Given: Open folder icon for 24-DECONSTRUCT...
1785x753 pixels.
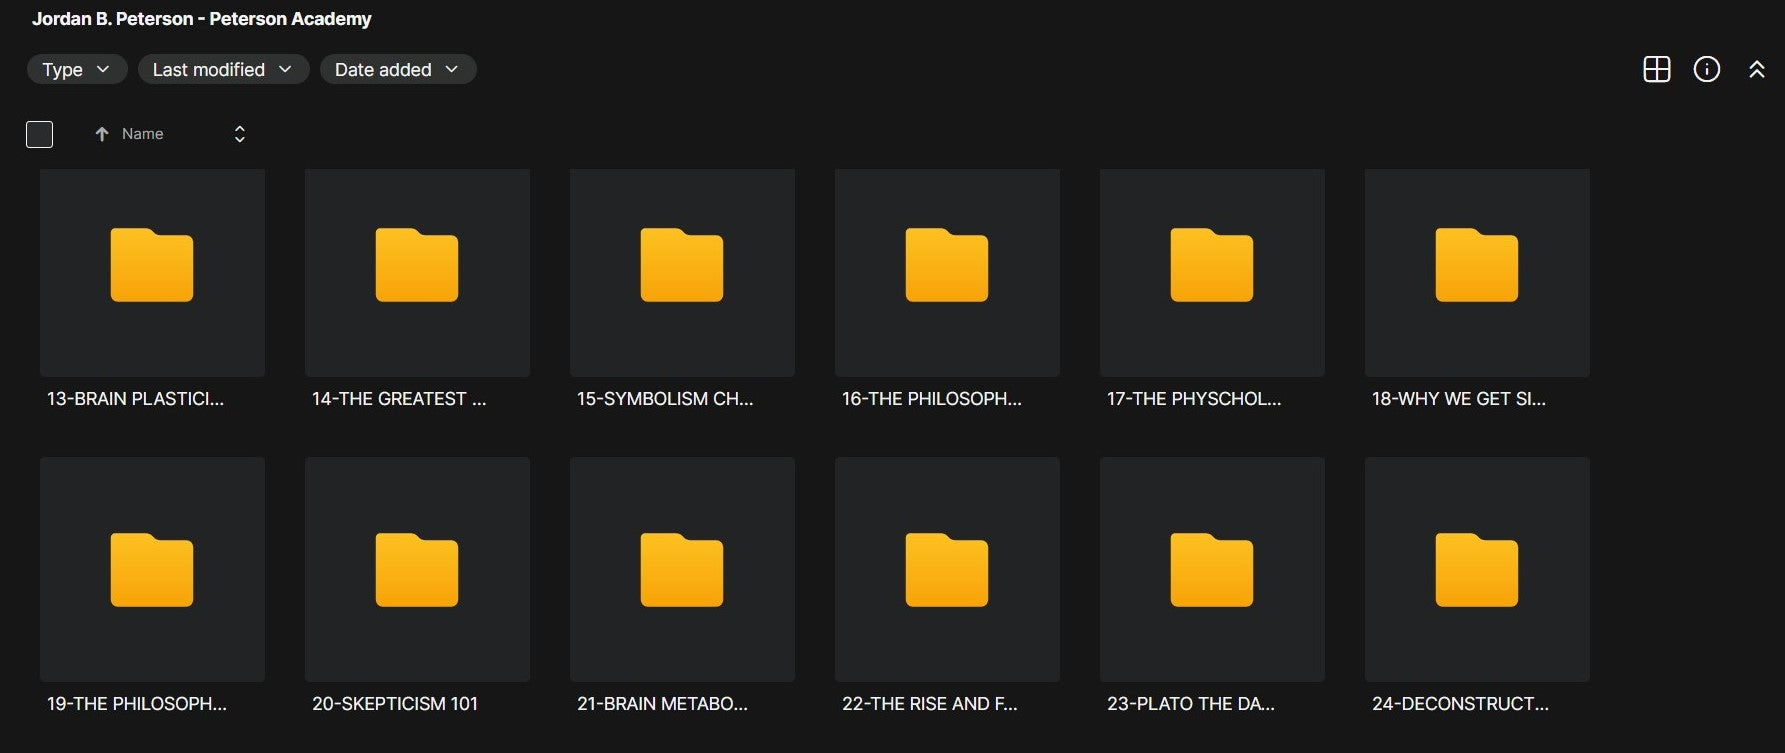Looking at the screenshot, I should [1477, 570].
